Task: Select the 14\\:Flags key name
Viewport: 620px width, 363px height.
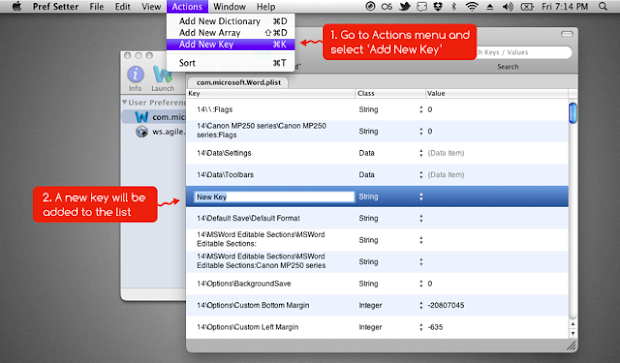Action: point(215,110)
